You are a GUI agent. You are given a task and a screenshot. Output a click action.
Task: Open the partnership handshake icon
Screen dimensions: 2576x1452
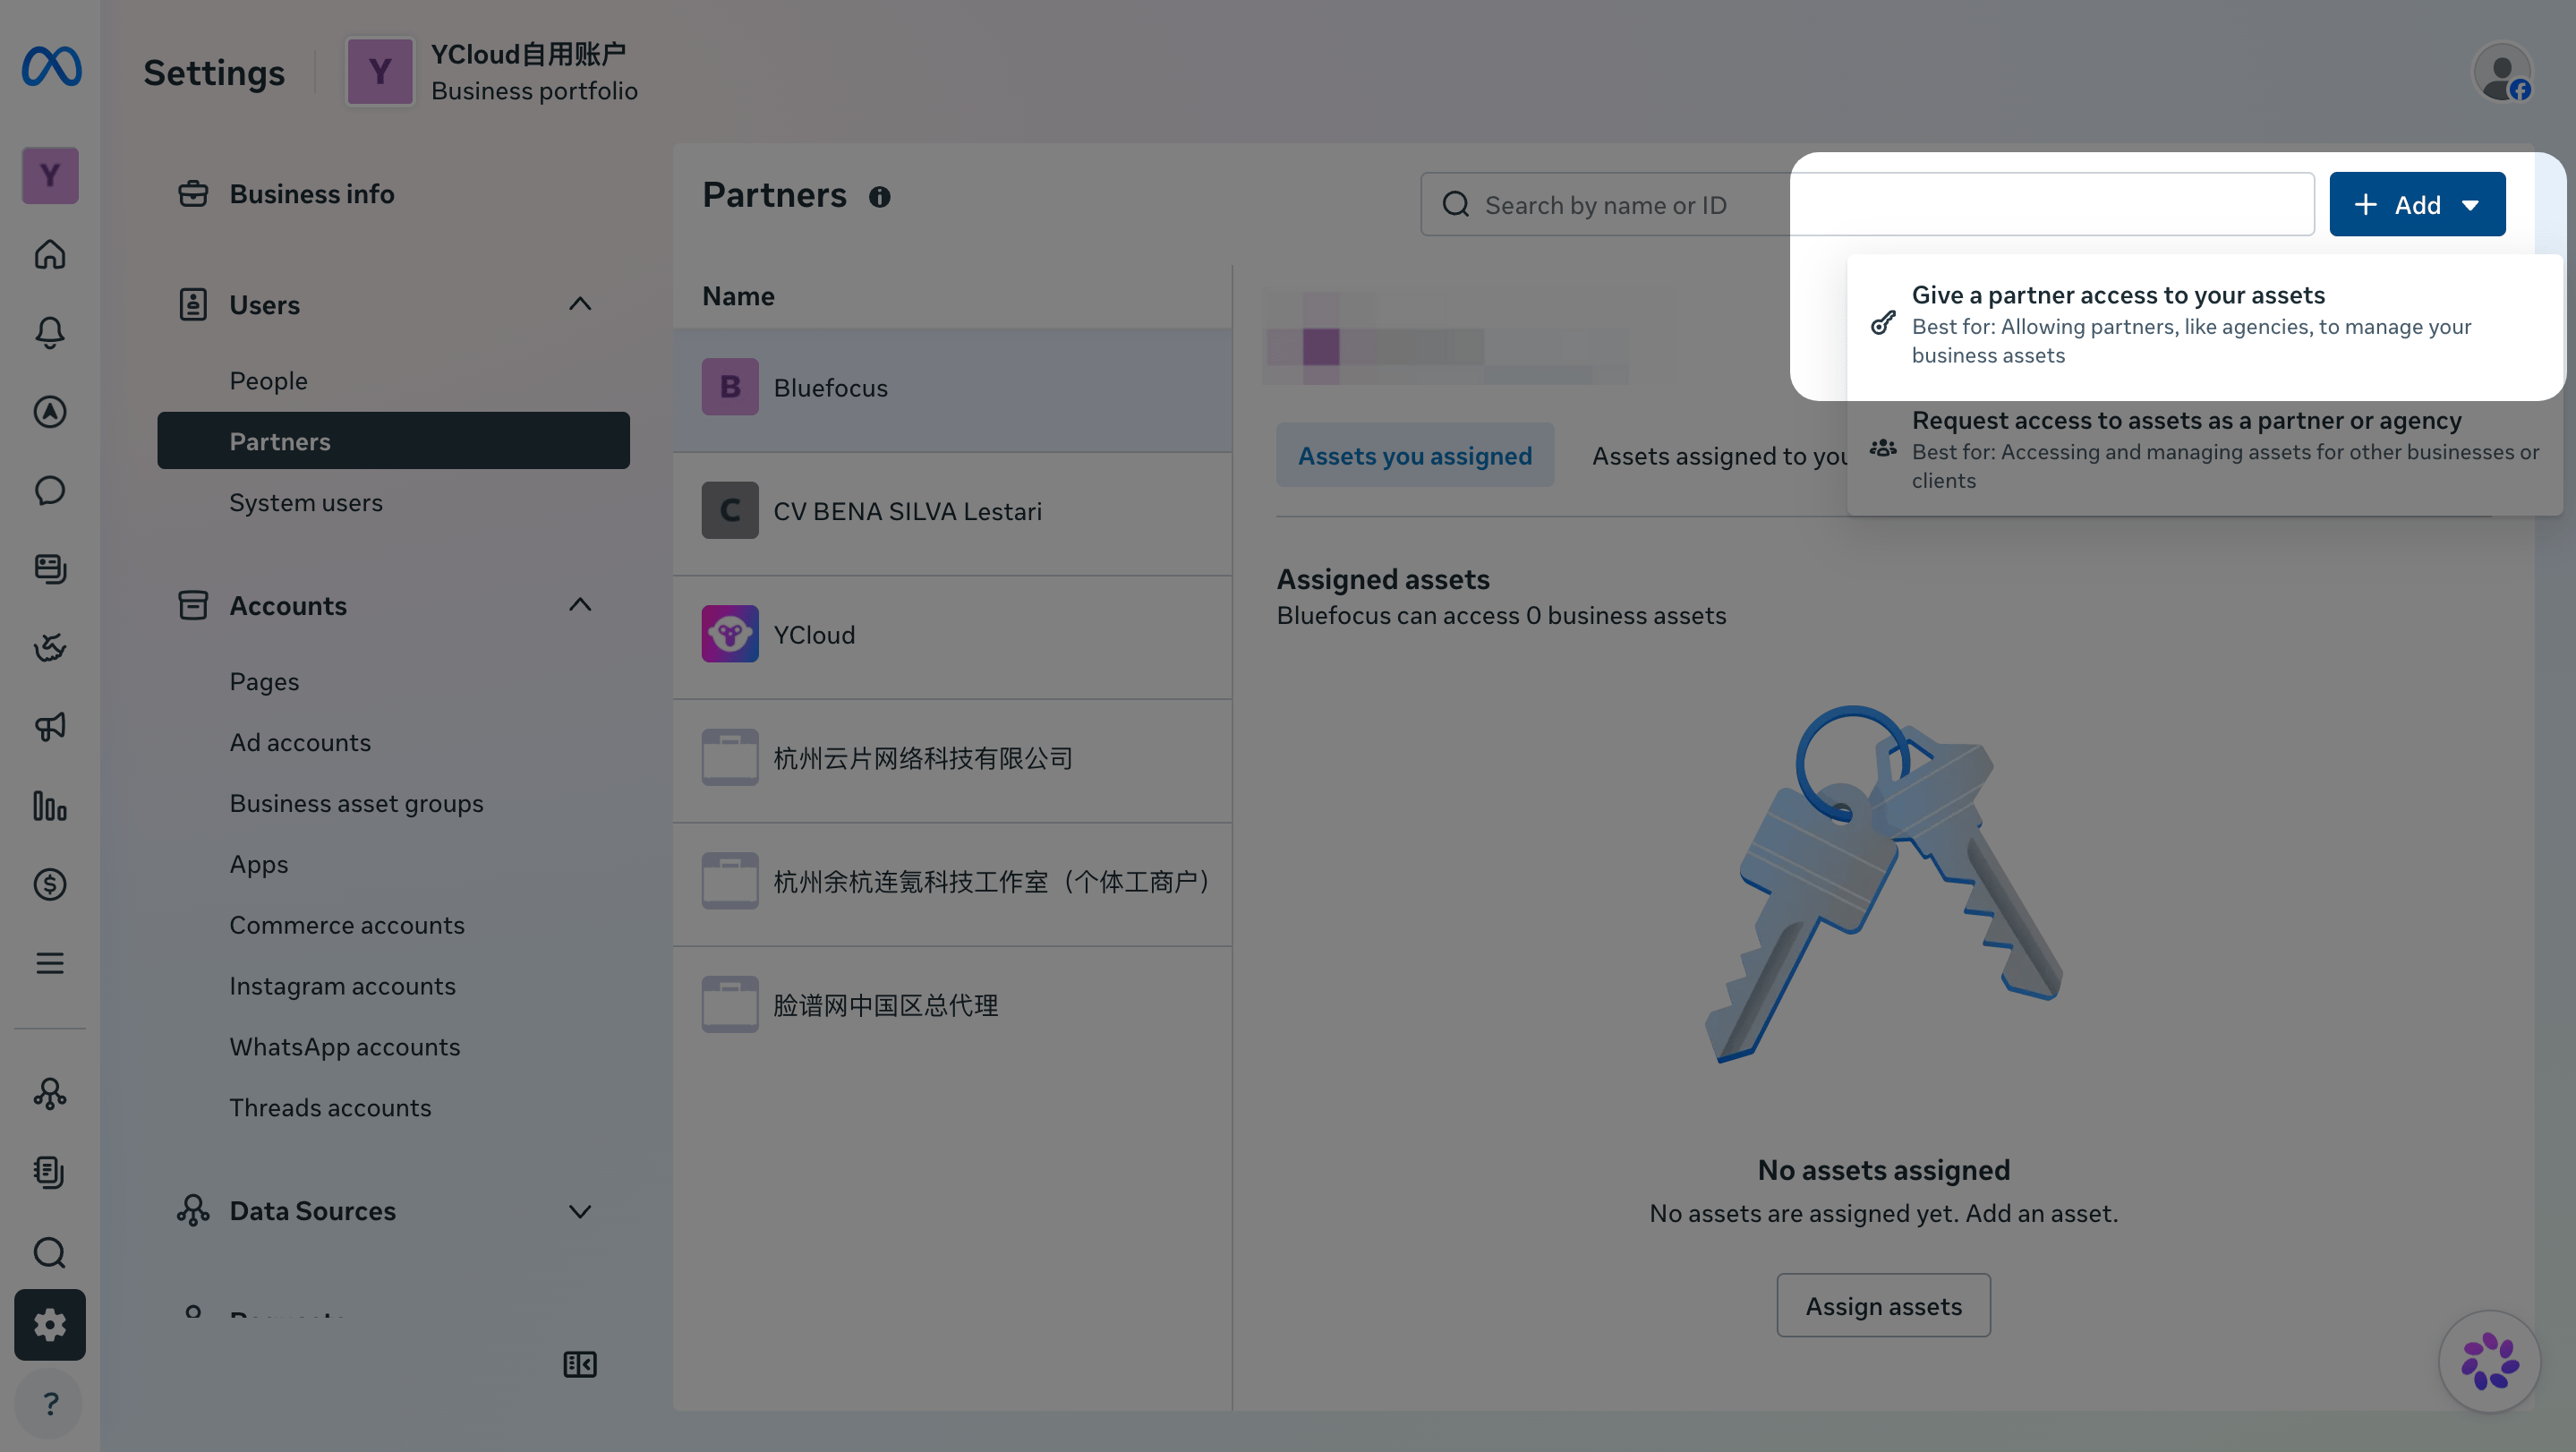tap(50, 647)
